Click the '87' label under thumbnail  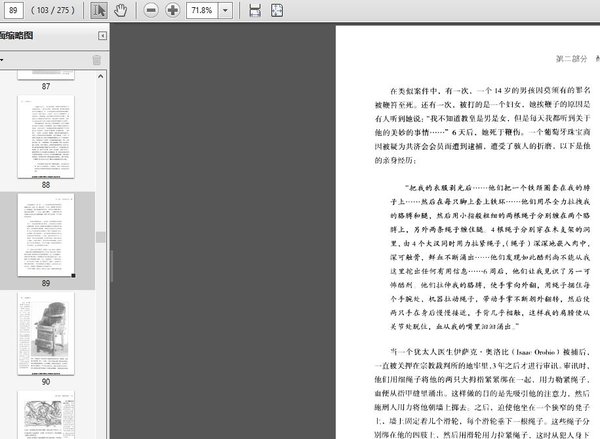[x=46, y=86]
